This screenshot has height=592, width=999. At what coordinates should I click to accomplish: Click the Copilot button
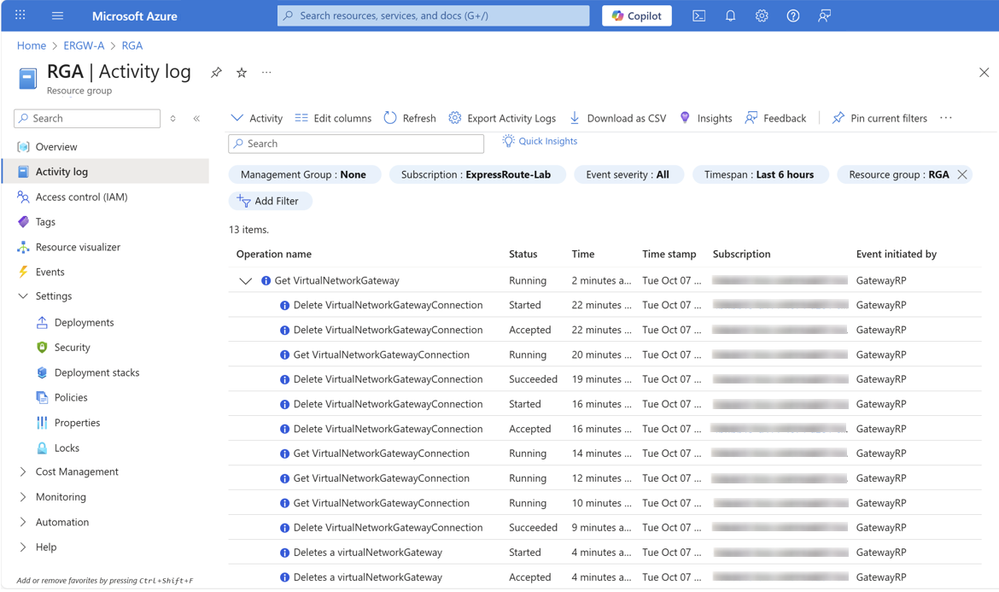(636, 16)
